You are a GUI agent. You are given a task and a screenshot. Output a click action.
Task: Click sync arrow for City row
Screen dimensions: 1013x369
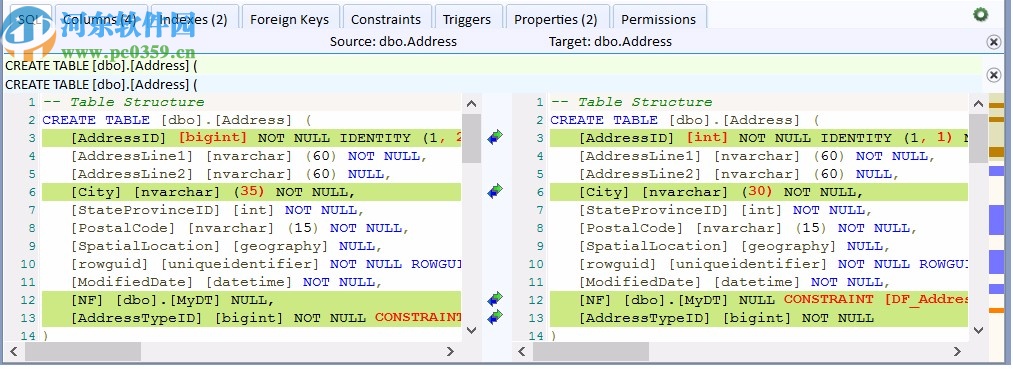(x=496, y=191)
